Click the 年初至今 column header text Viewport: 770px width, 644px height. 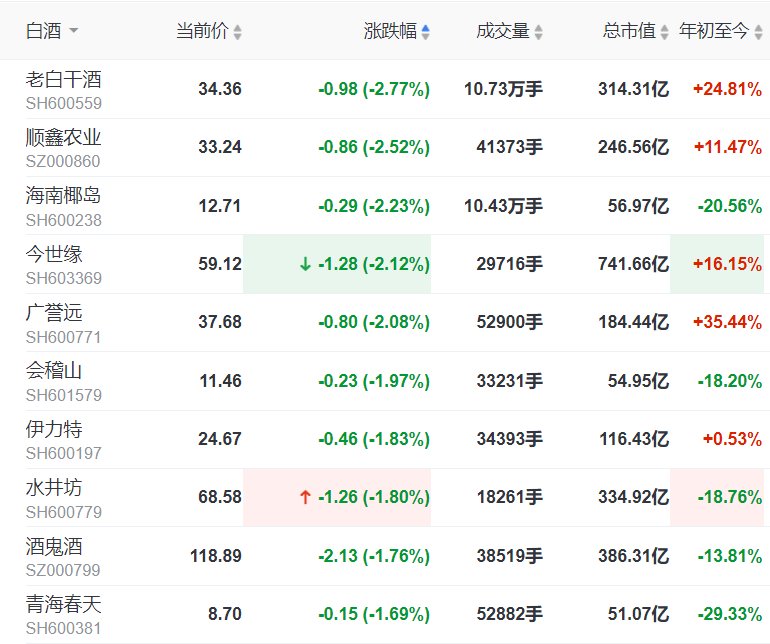pos(714,31)
